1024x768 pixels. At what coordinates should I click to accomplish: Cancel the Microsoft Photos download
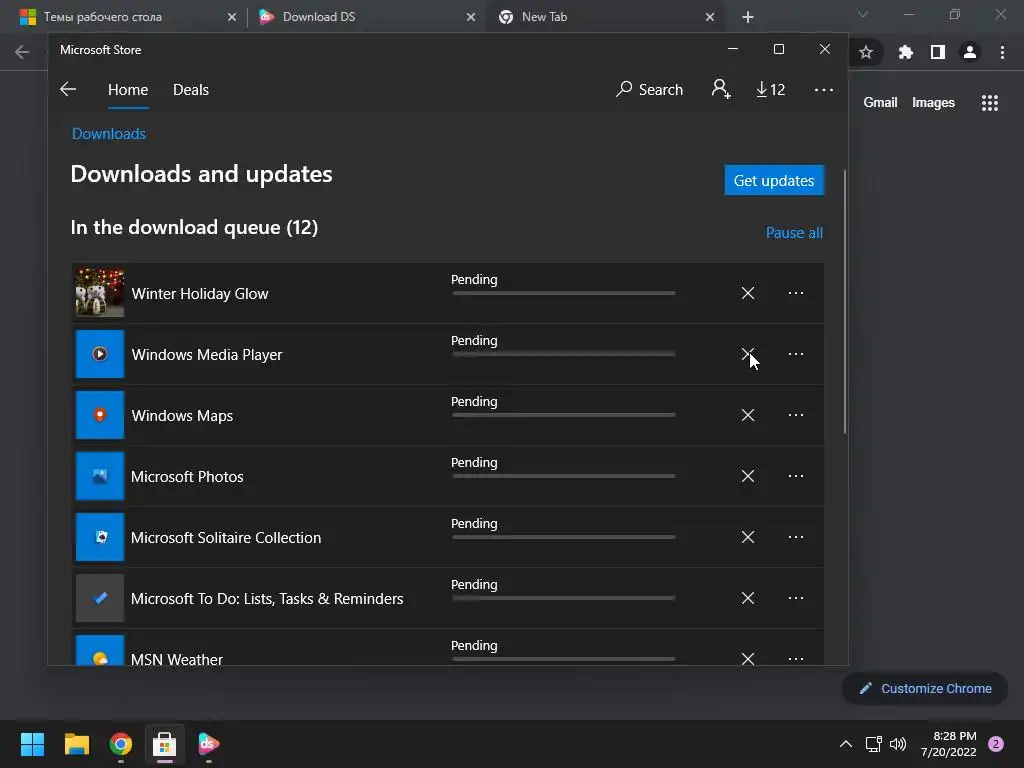[748, 476]
